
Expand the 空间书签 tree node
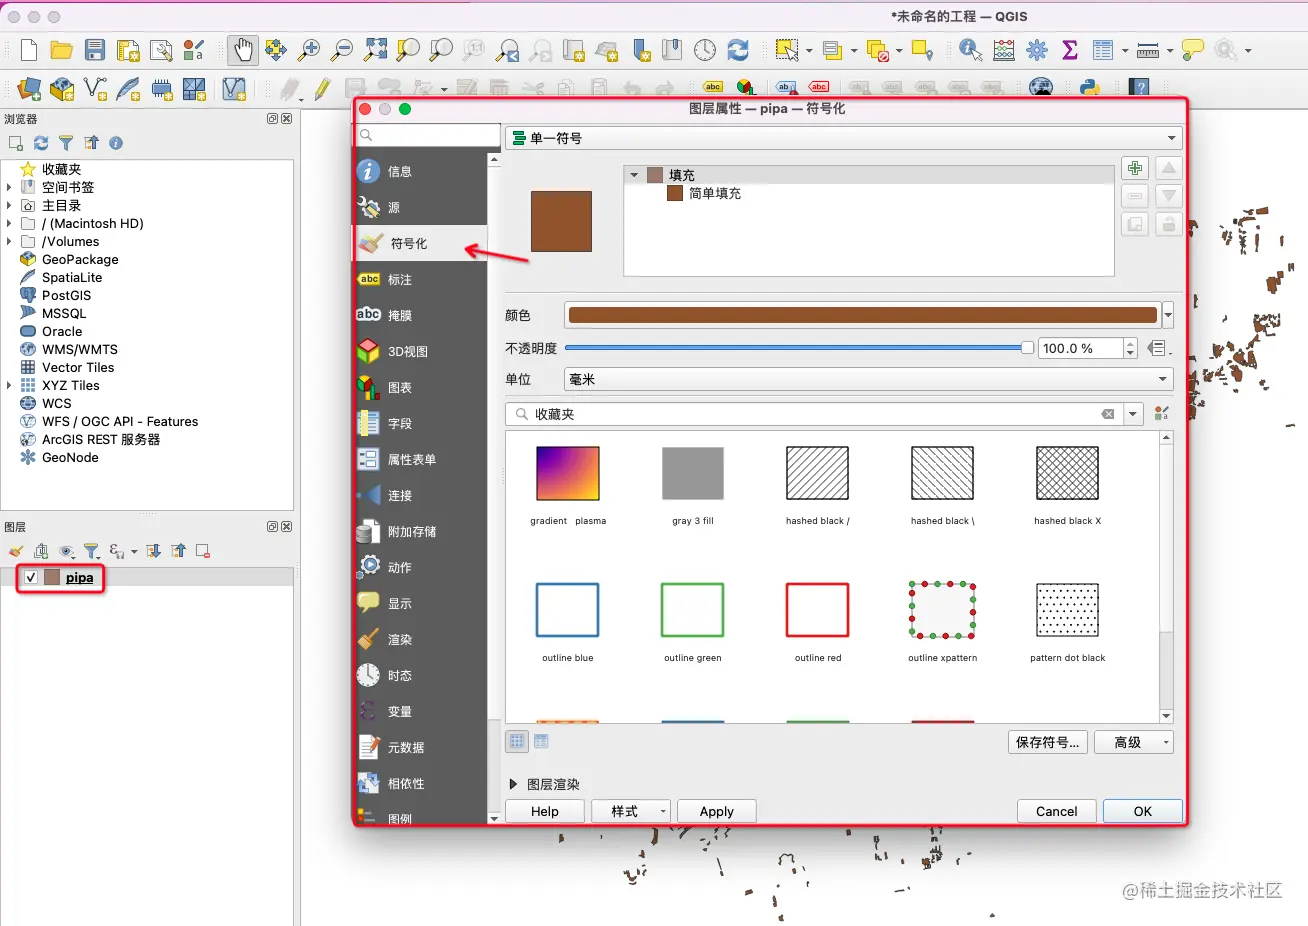pos(9,187)
